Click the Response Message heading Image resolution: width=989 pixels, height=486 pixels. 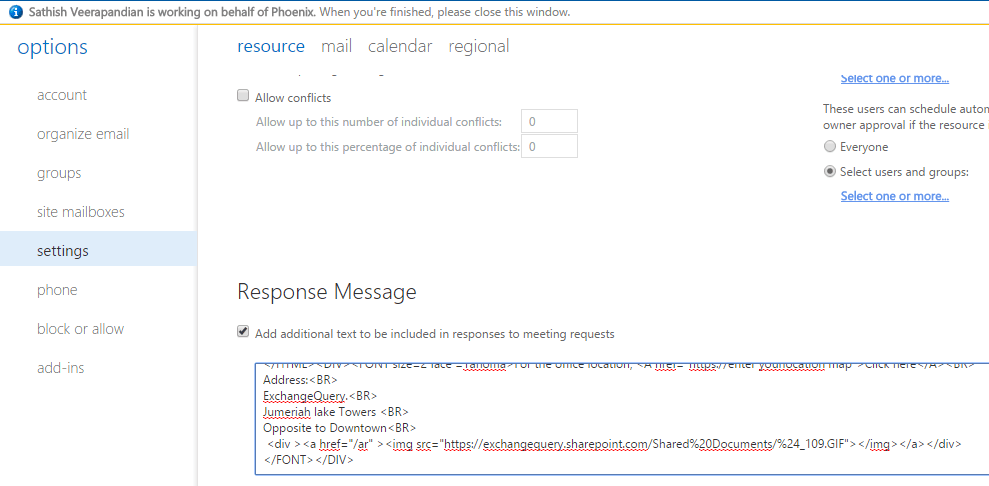pos(327,292)
